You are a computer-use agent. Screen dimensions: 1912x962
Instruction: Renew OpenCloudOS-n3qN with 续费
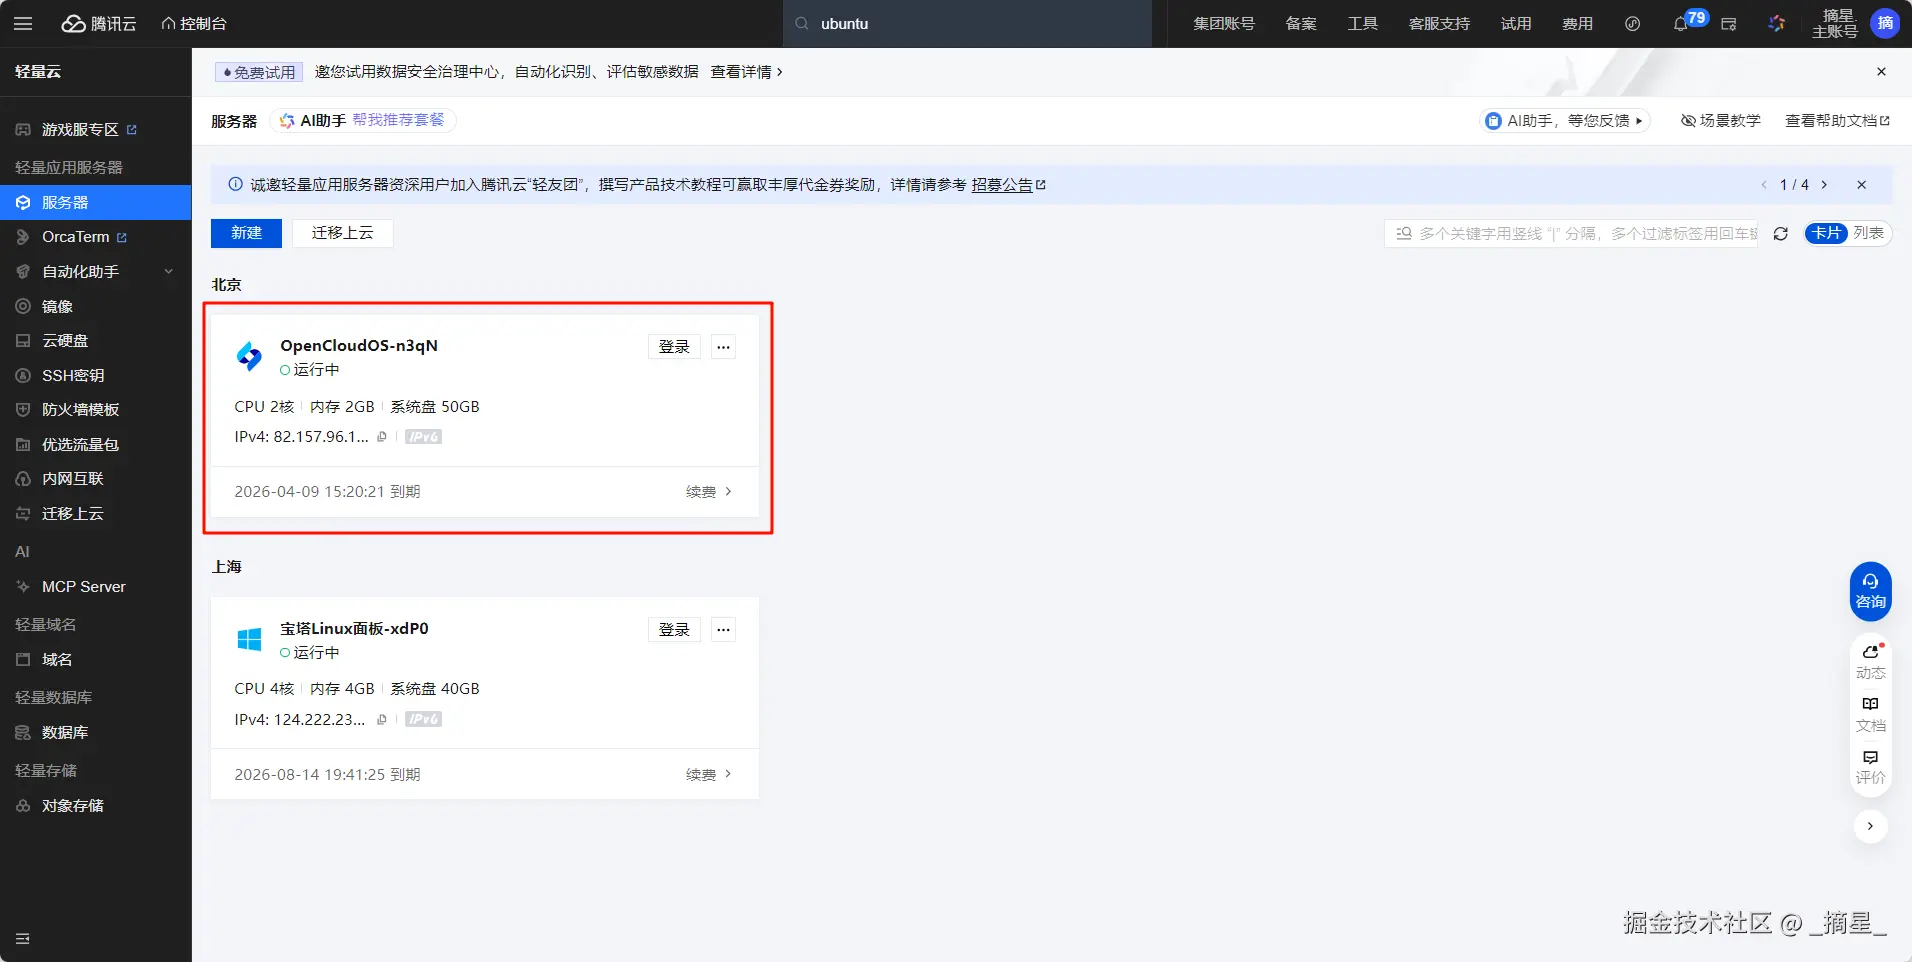(x=709, y=492)
